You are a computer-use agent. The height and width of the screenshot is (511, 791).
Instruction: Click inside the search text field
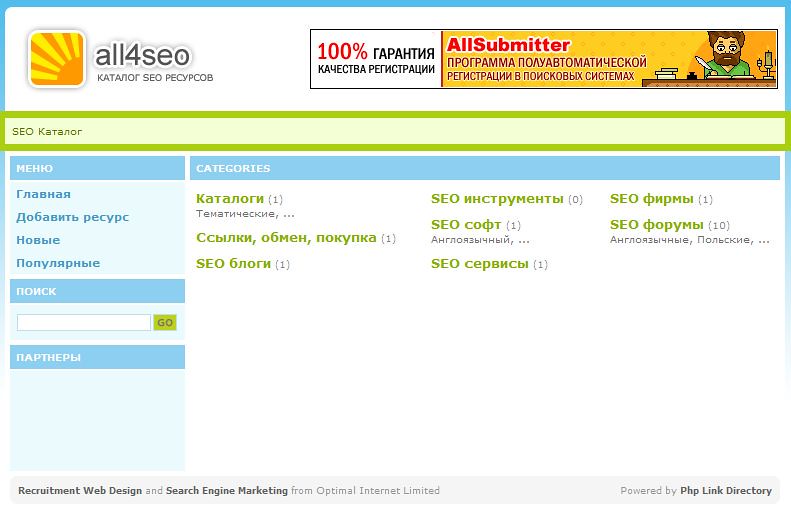pyautogui.click(x=84, y=322)
